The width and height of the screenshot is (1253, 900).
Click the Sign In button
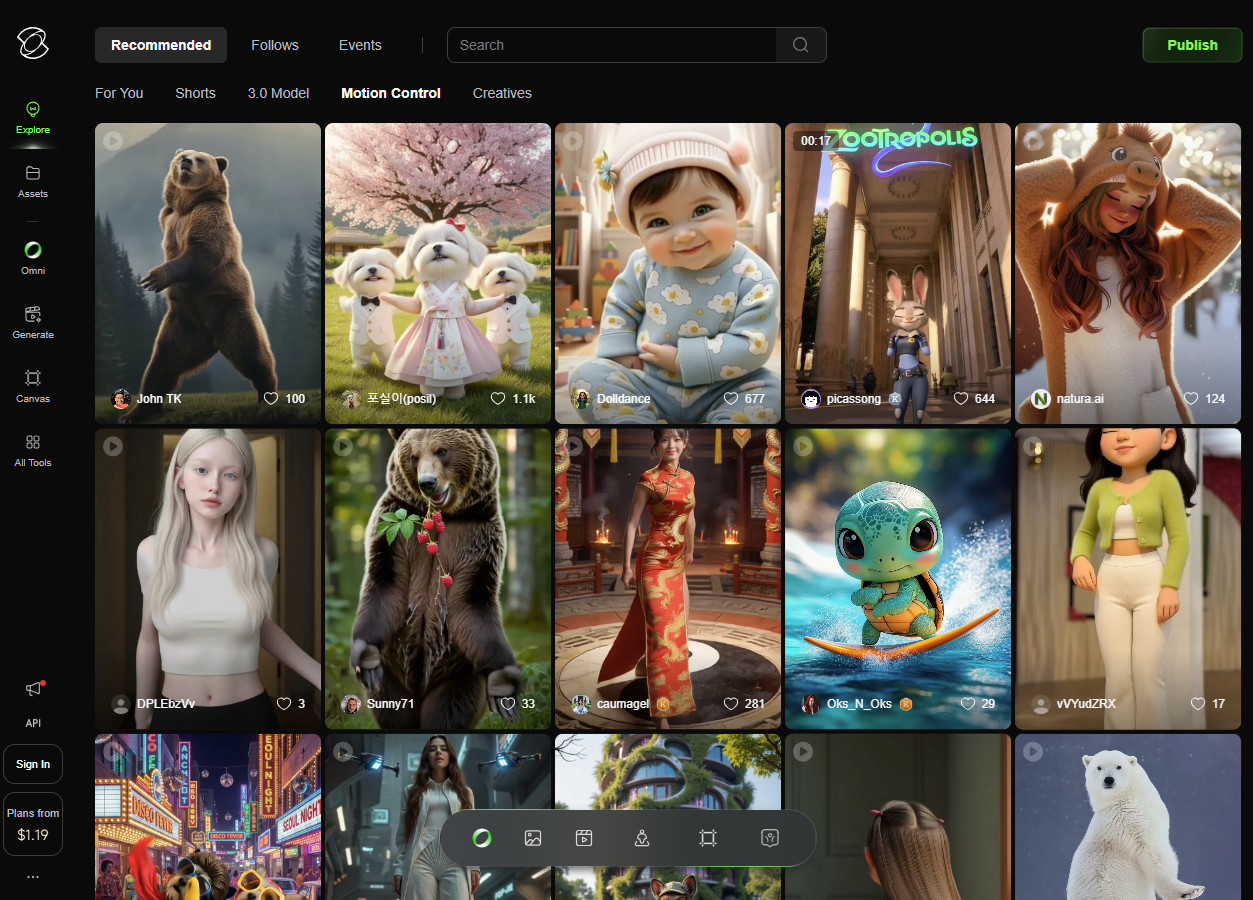point(33,764)
